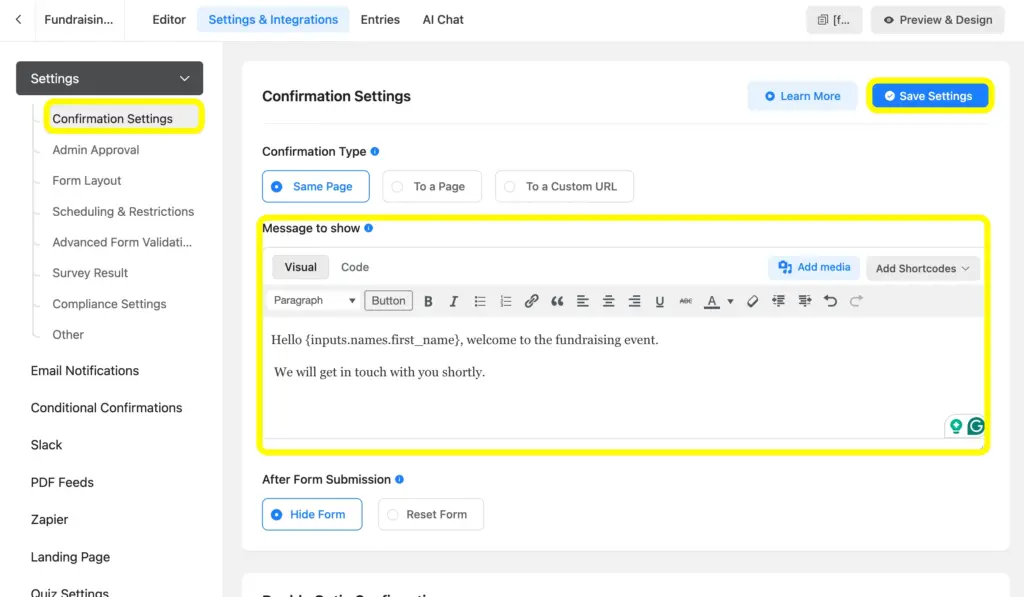Insert a bulleted list
Viewport: 1024px width, 597px height.
[479, 301]
